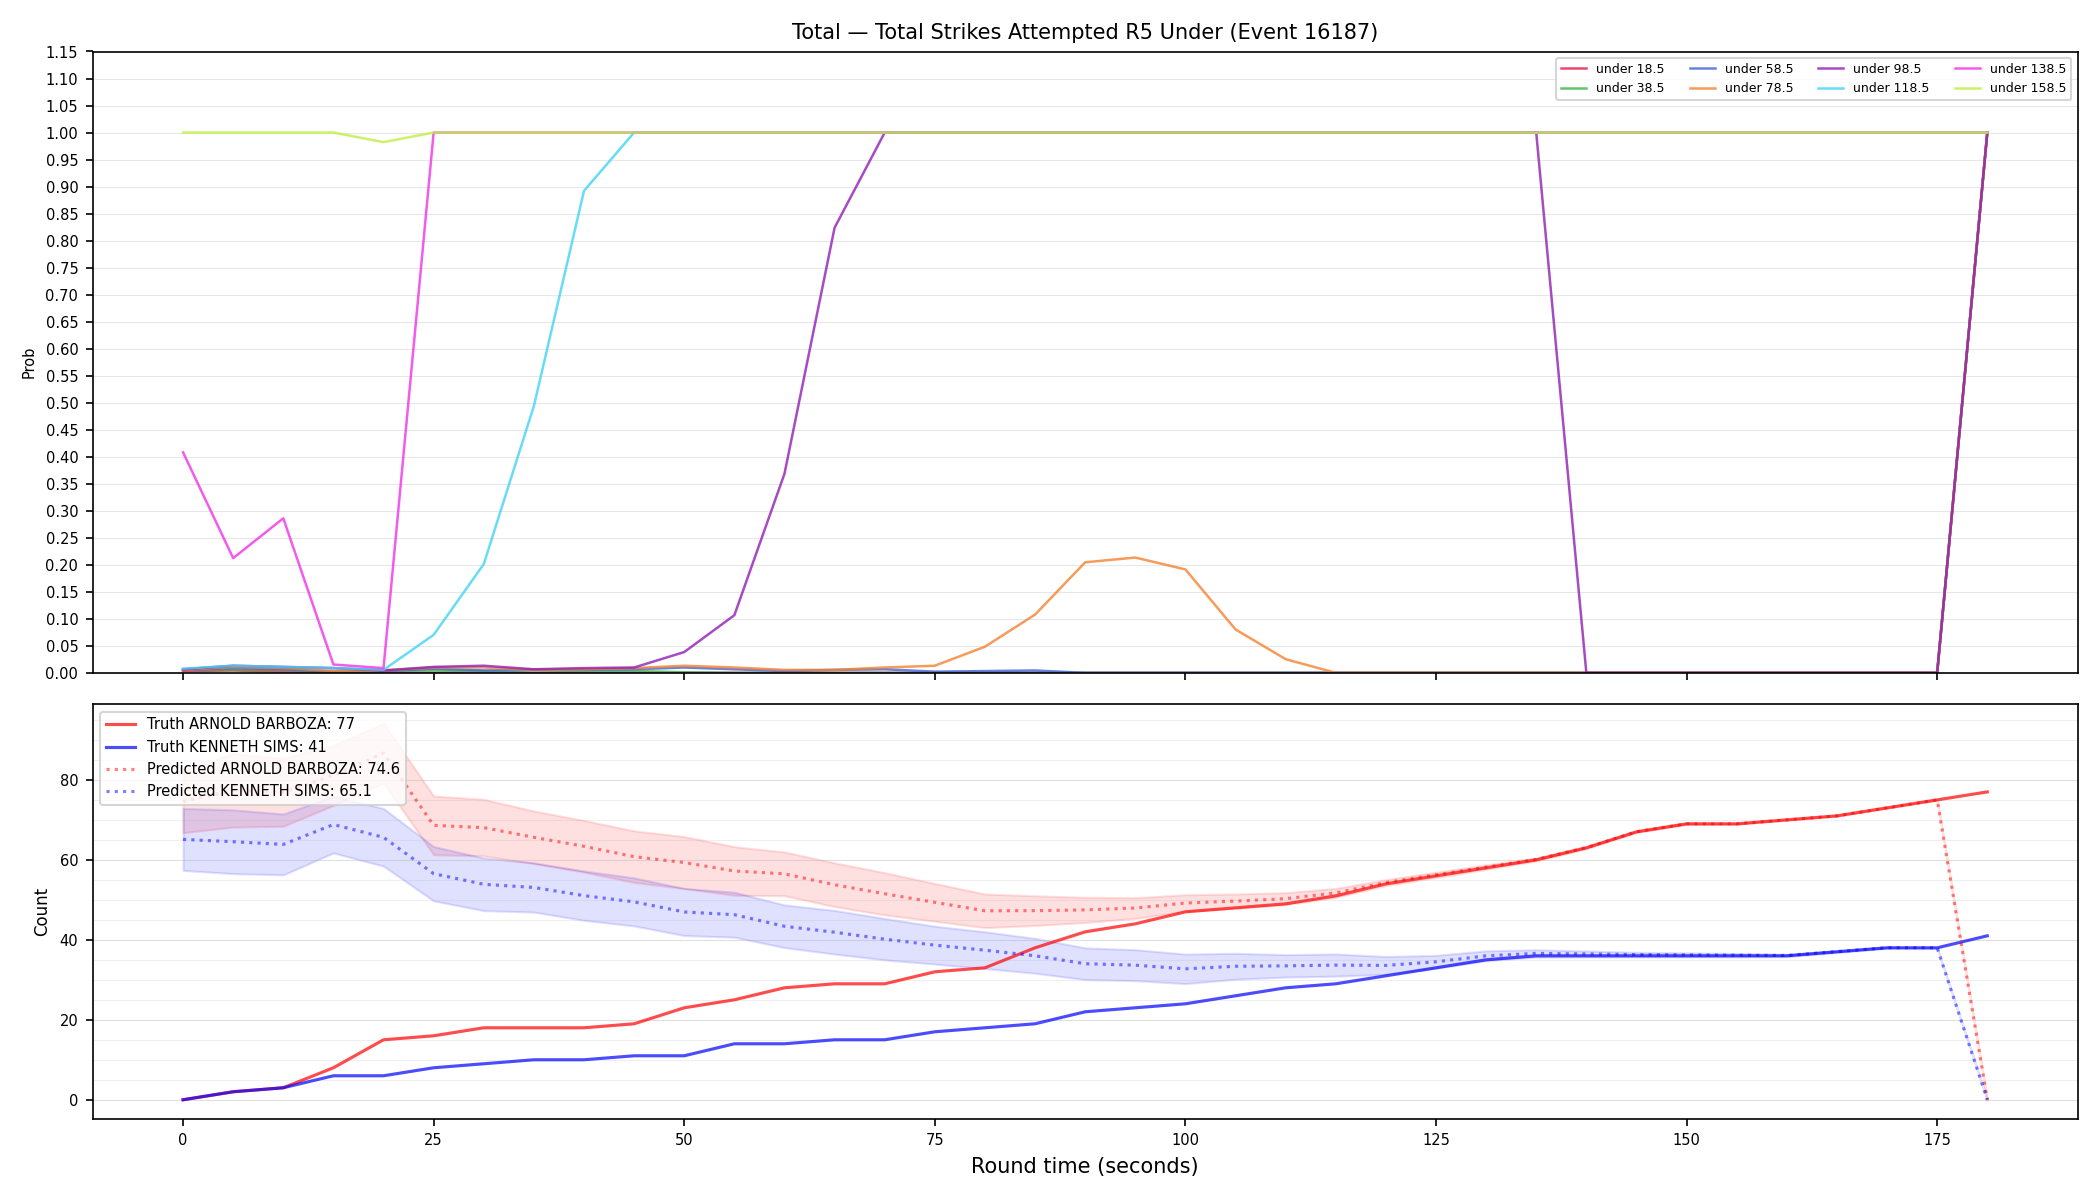Click the 60 tick on Count axis
Screen dimensions: 2100x1200
(70, 860)
